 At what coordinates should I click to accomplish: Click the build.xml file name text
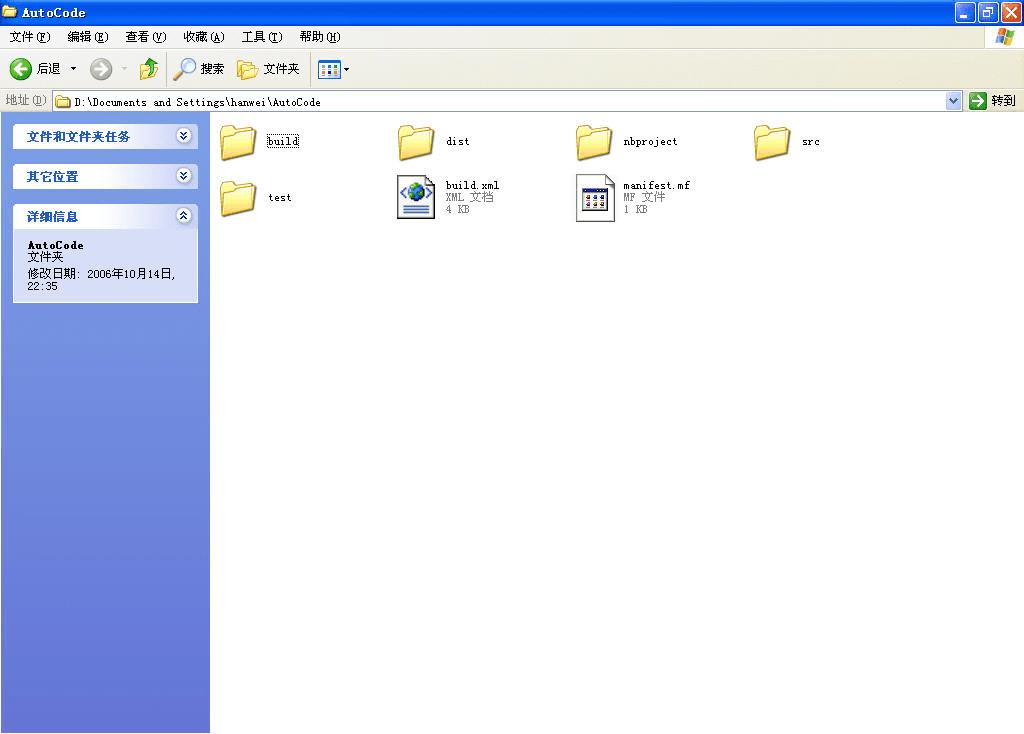pyautogui.click(x=472, y=185)
